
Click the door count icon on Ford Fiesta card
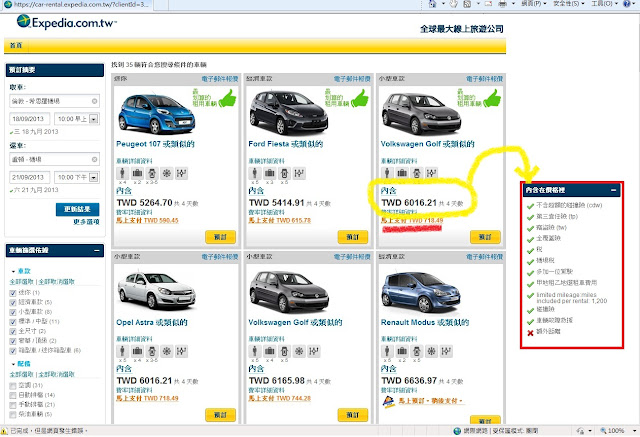tap(284, 173)
